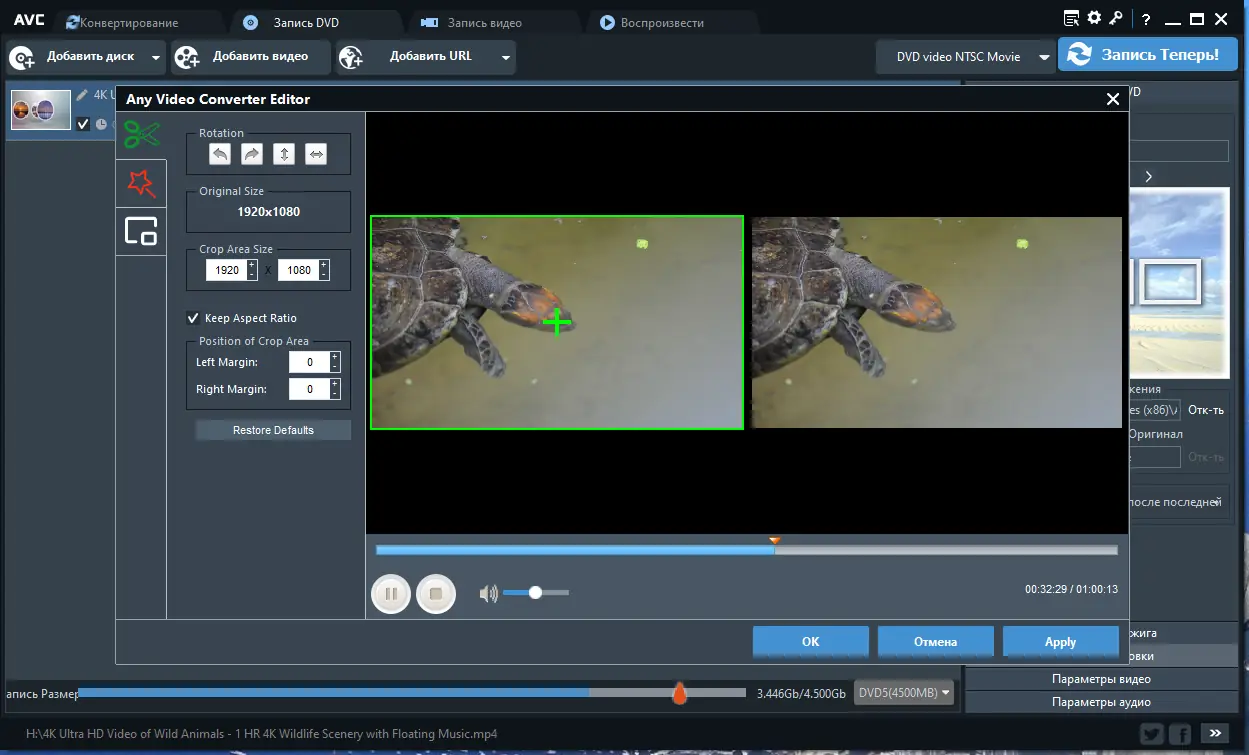This screenshot has width=1249, height=755.
Task: Open help via the question mark icon
Action: pos(1146,19)
